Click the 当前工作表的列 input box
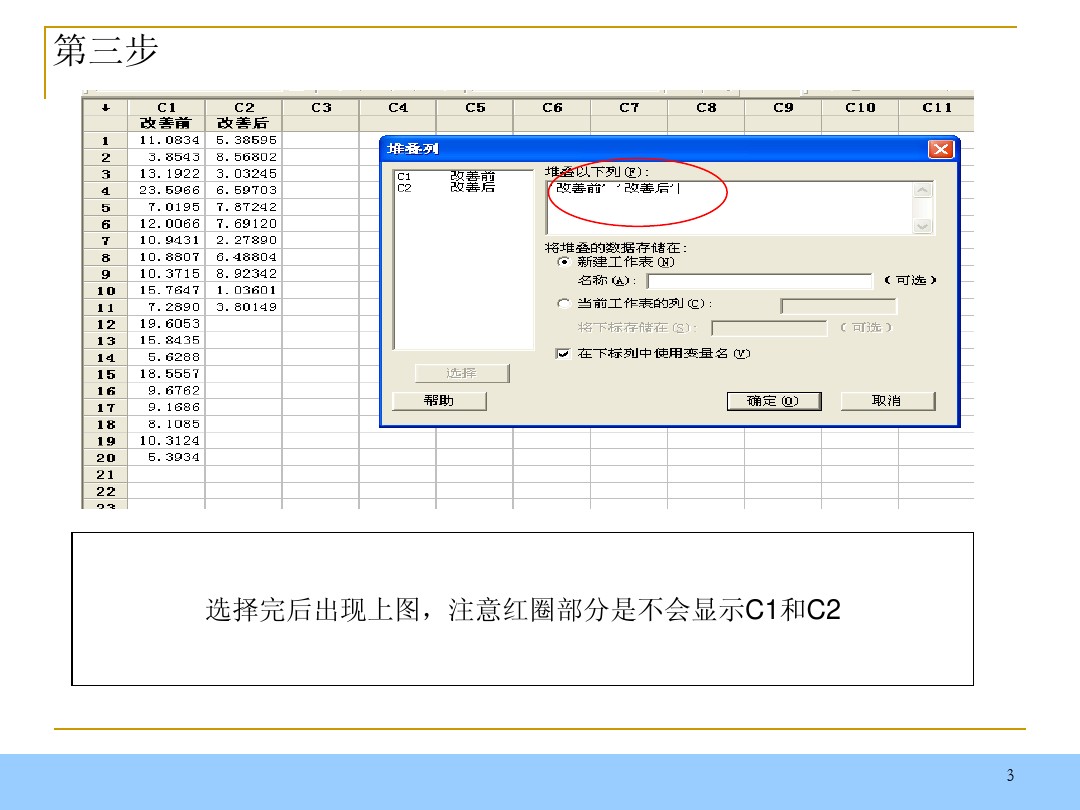This screenshot has height=810, width=1080. click(840, 303)
